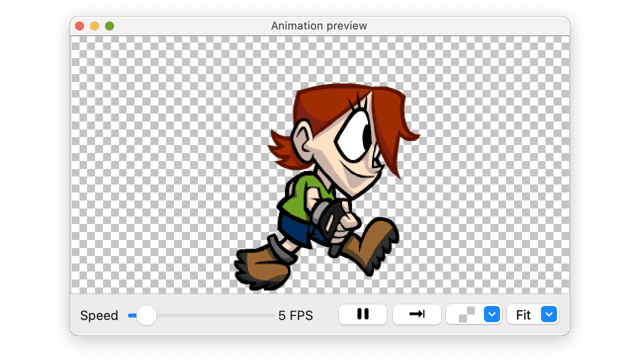Image resolution: width=640 pixels, height=360 pixels.
Task: Click the Speed label
Action: click(99, 316)
